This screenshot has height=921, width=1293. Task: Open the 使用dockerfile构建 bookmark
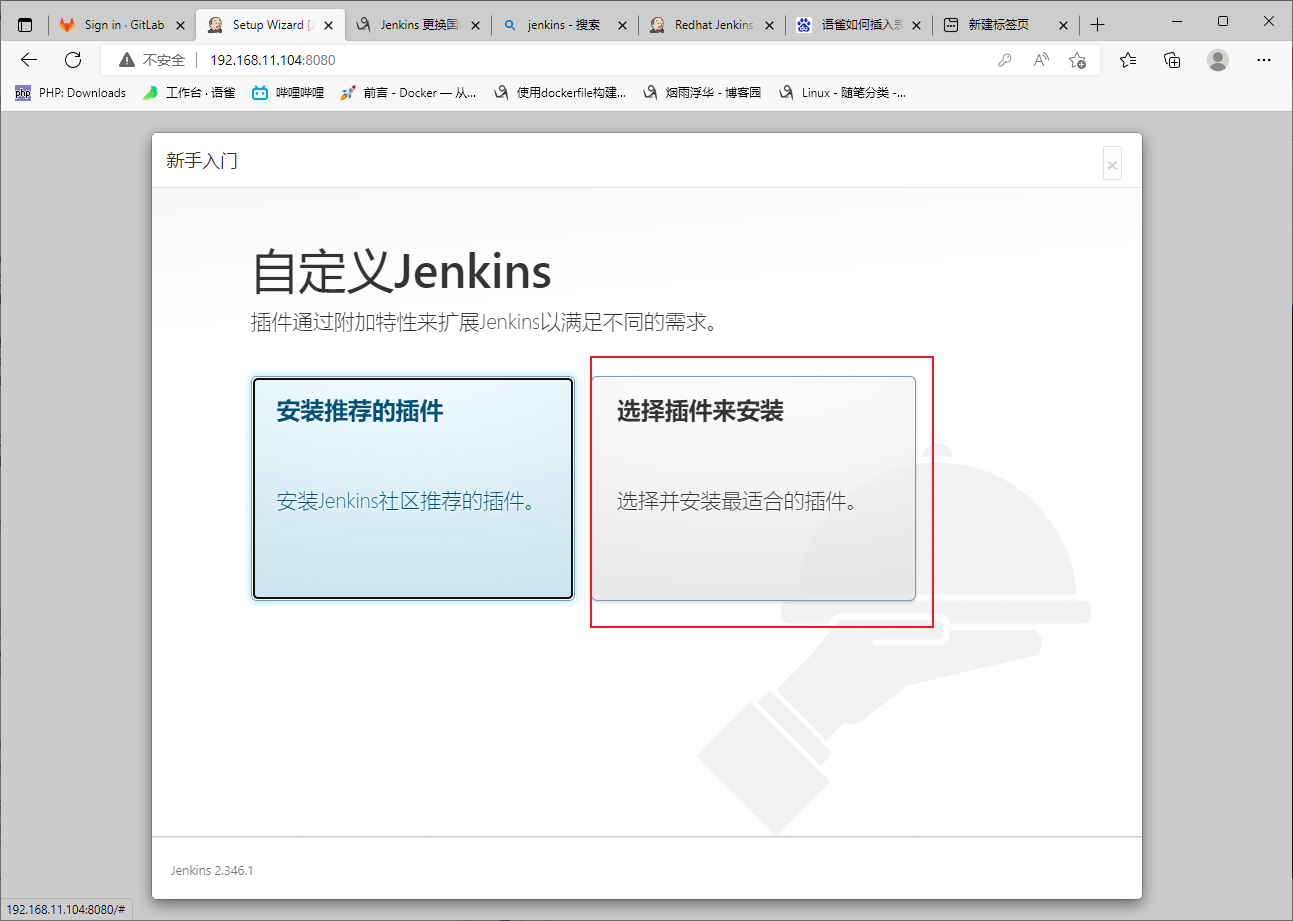pyautogui.click(x=560, y=93)
